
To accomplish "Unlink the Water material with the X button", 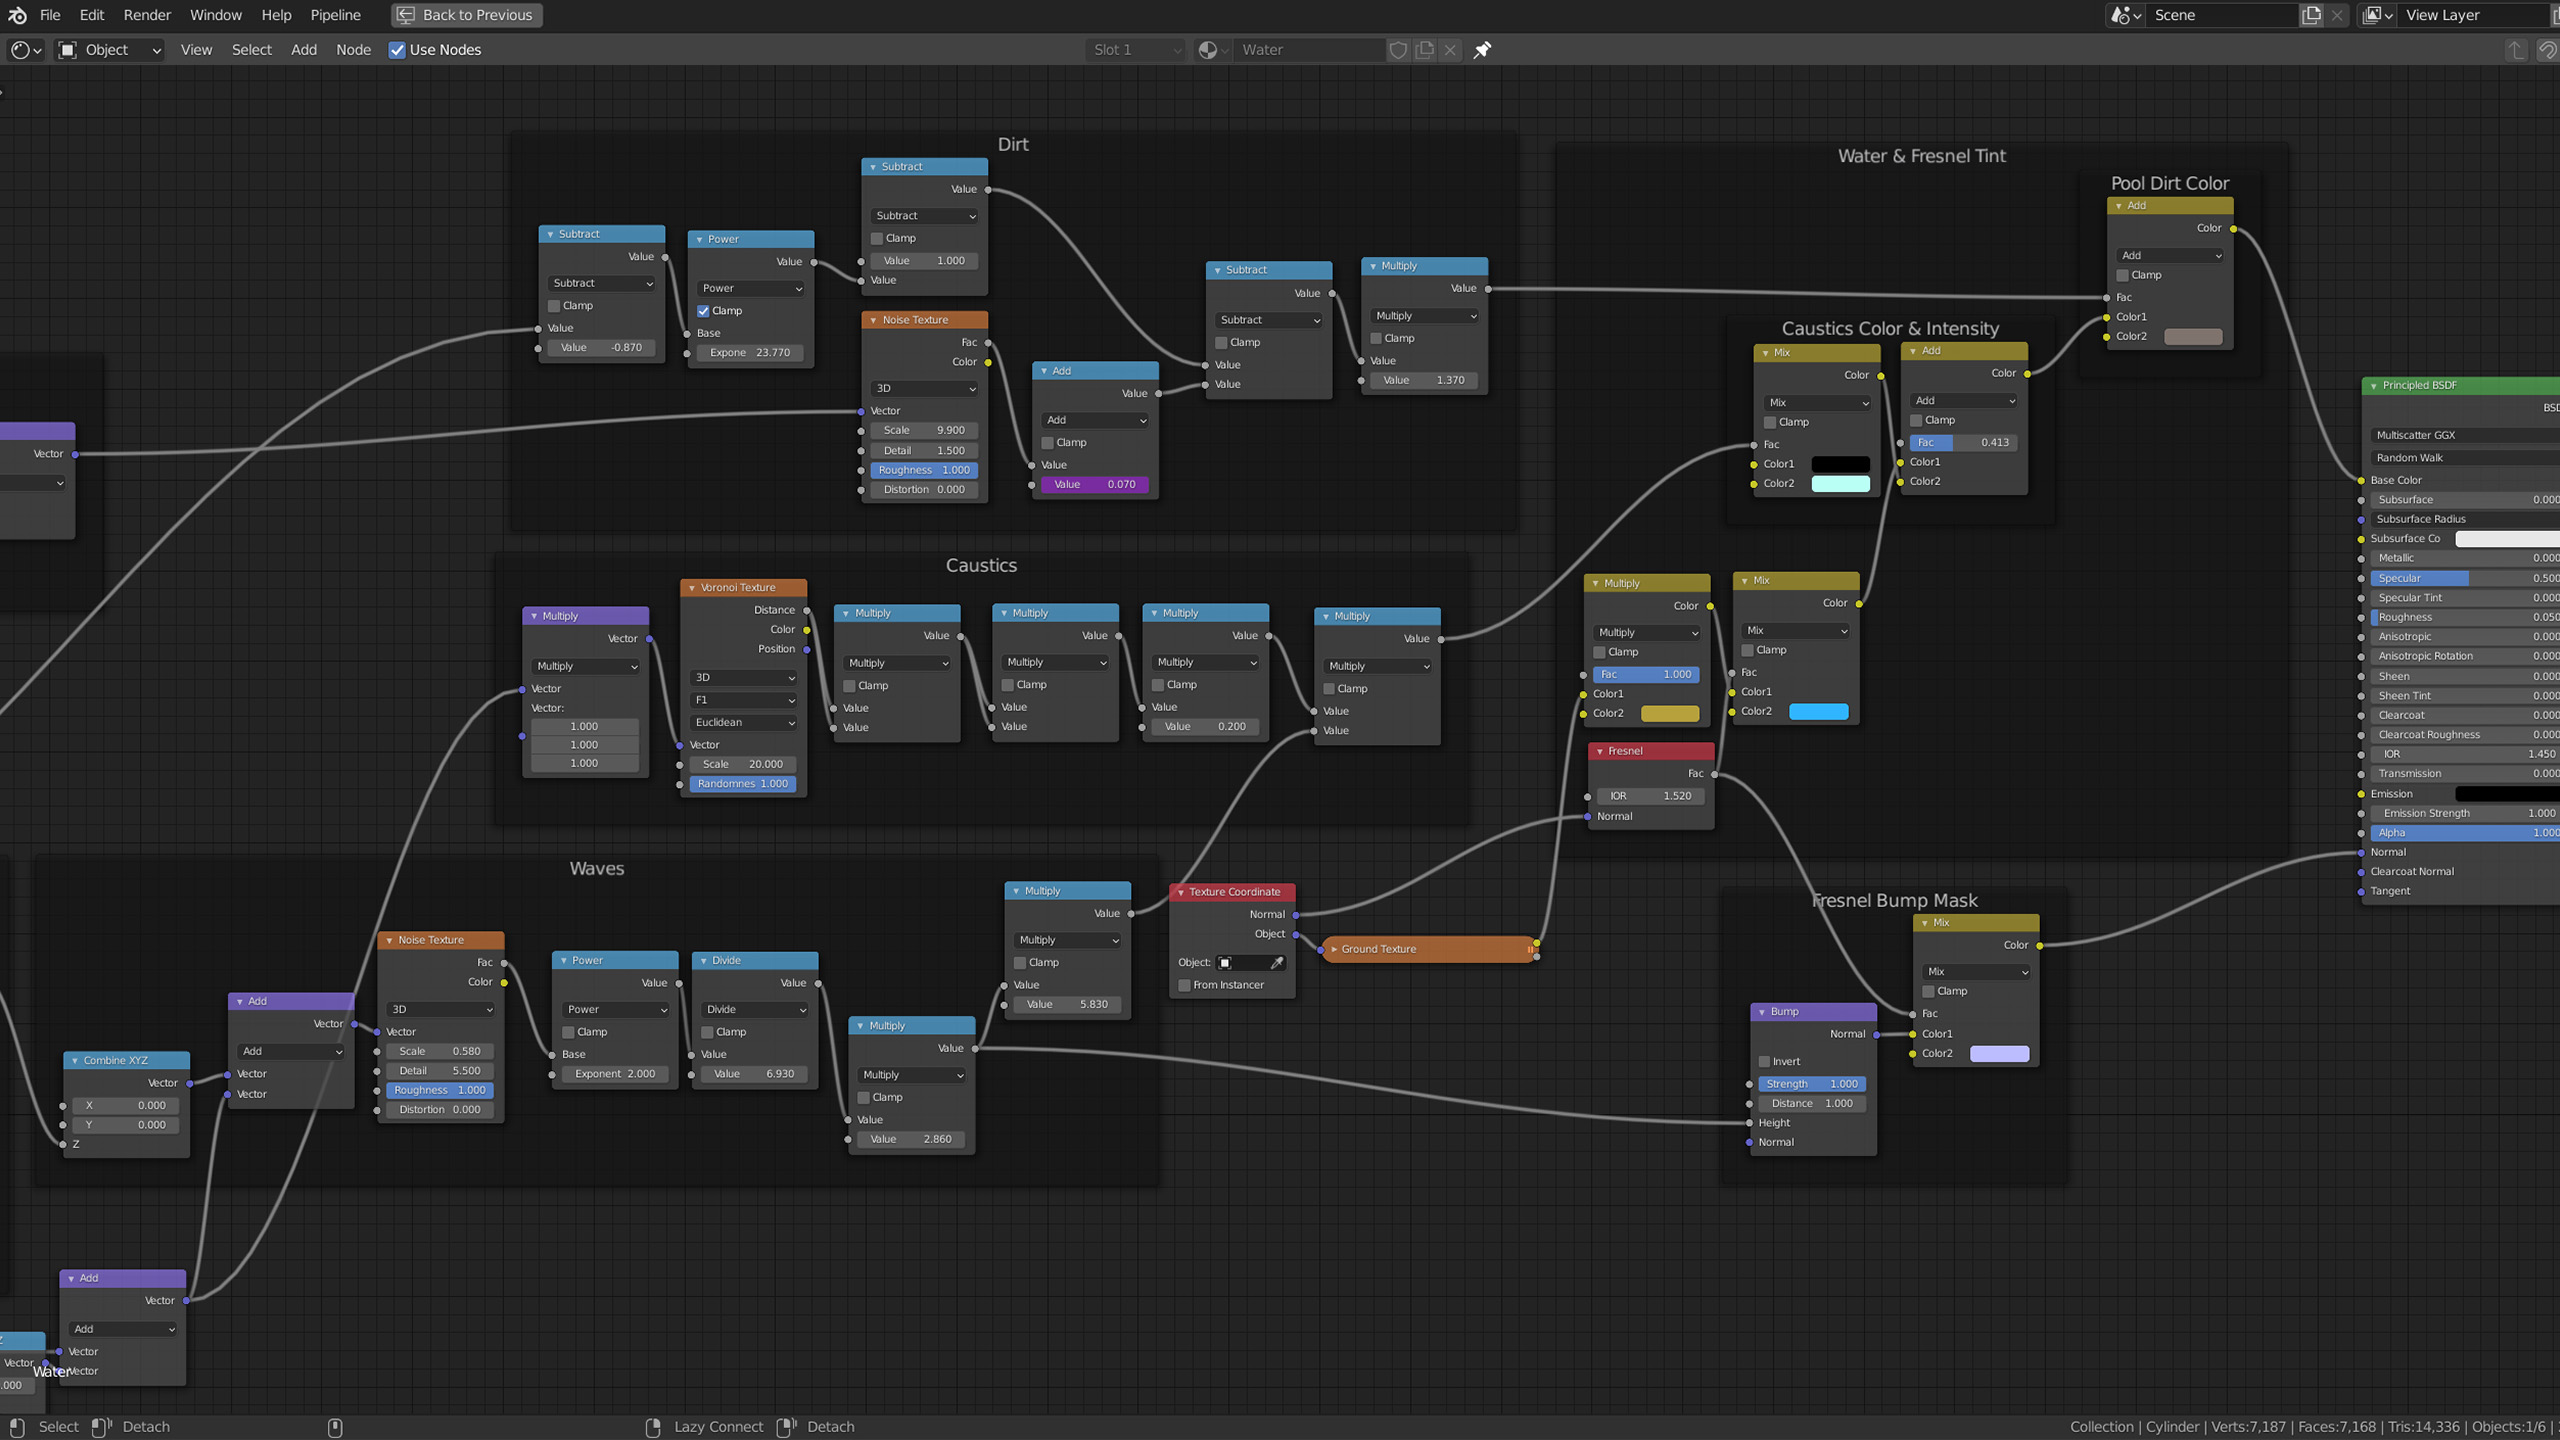I will point(1450,49).
